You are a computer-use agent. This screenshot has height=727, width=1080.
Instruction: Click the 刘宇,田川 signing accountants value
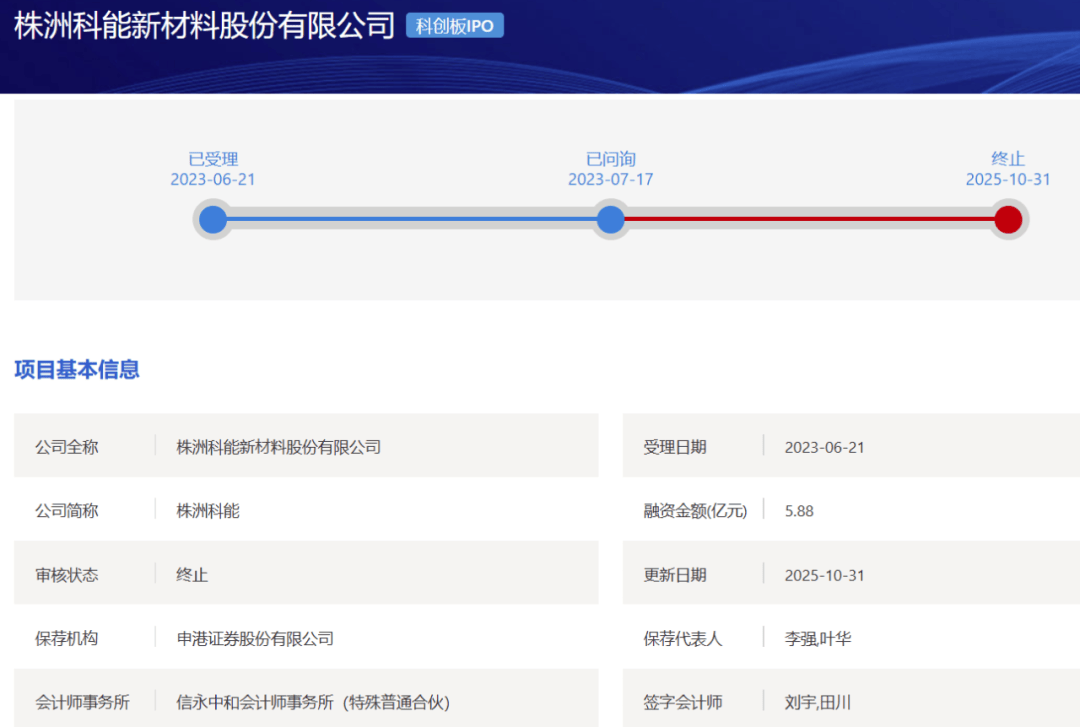818,702
